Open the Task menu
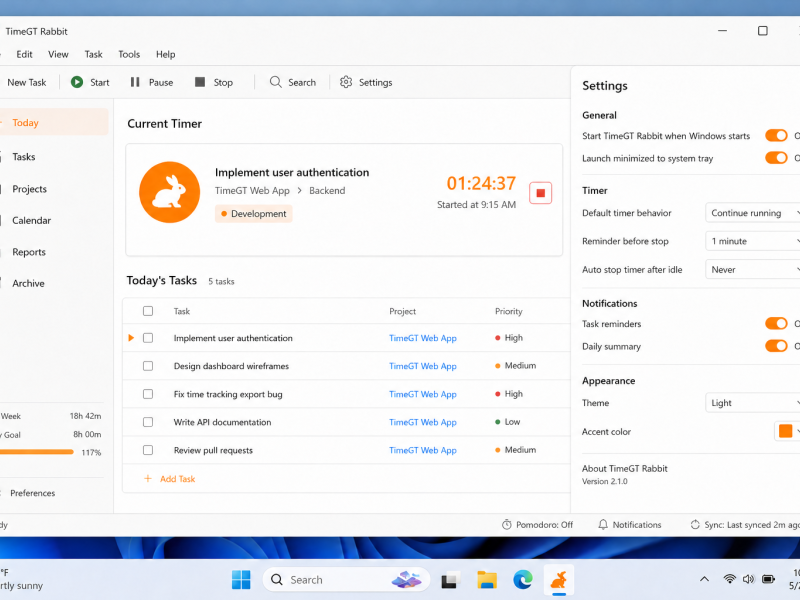 point(93,54)
